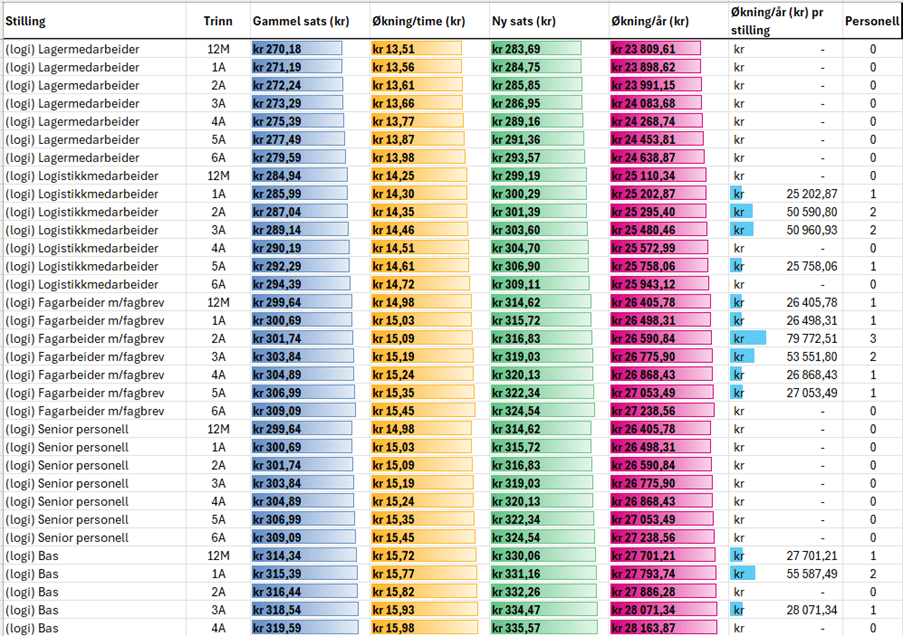The image size is (903, 636).
Task: Select the "Trinn" column header
Action: pyautogui.click(x=217, y=21)
